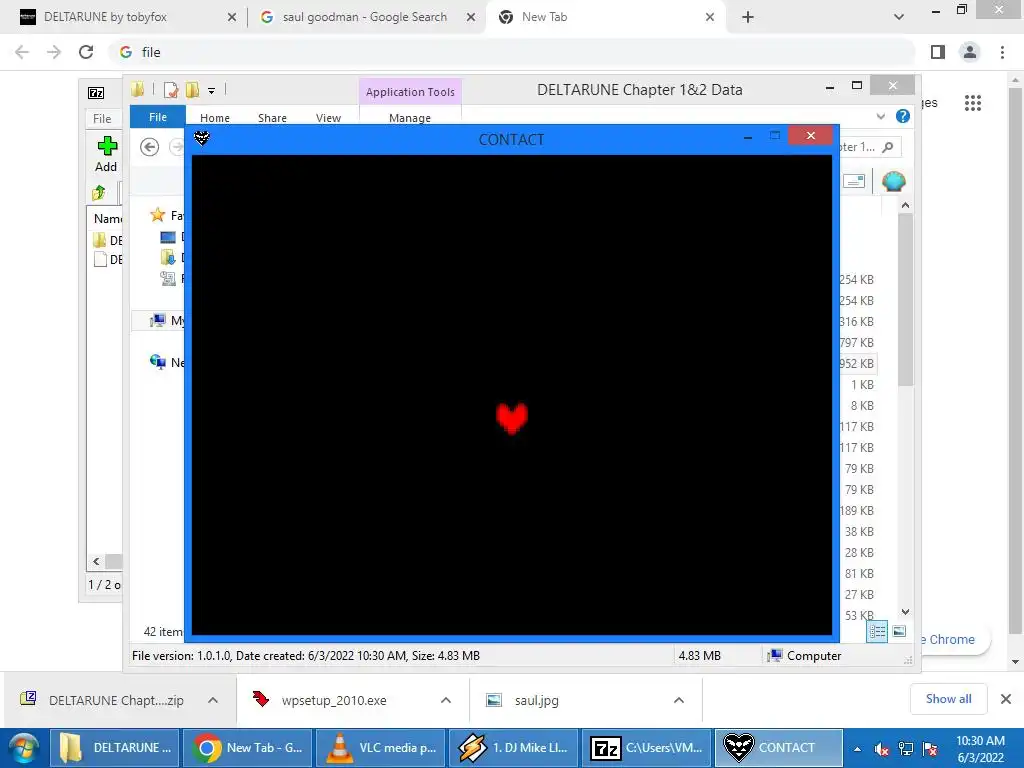Click the CONTACT window title bar heart icon

point(202,138)
